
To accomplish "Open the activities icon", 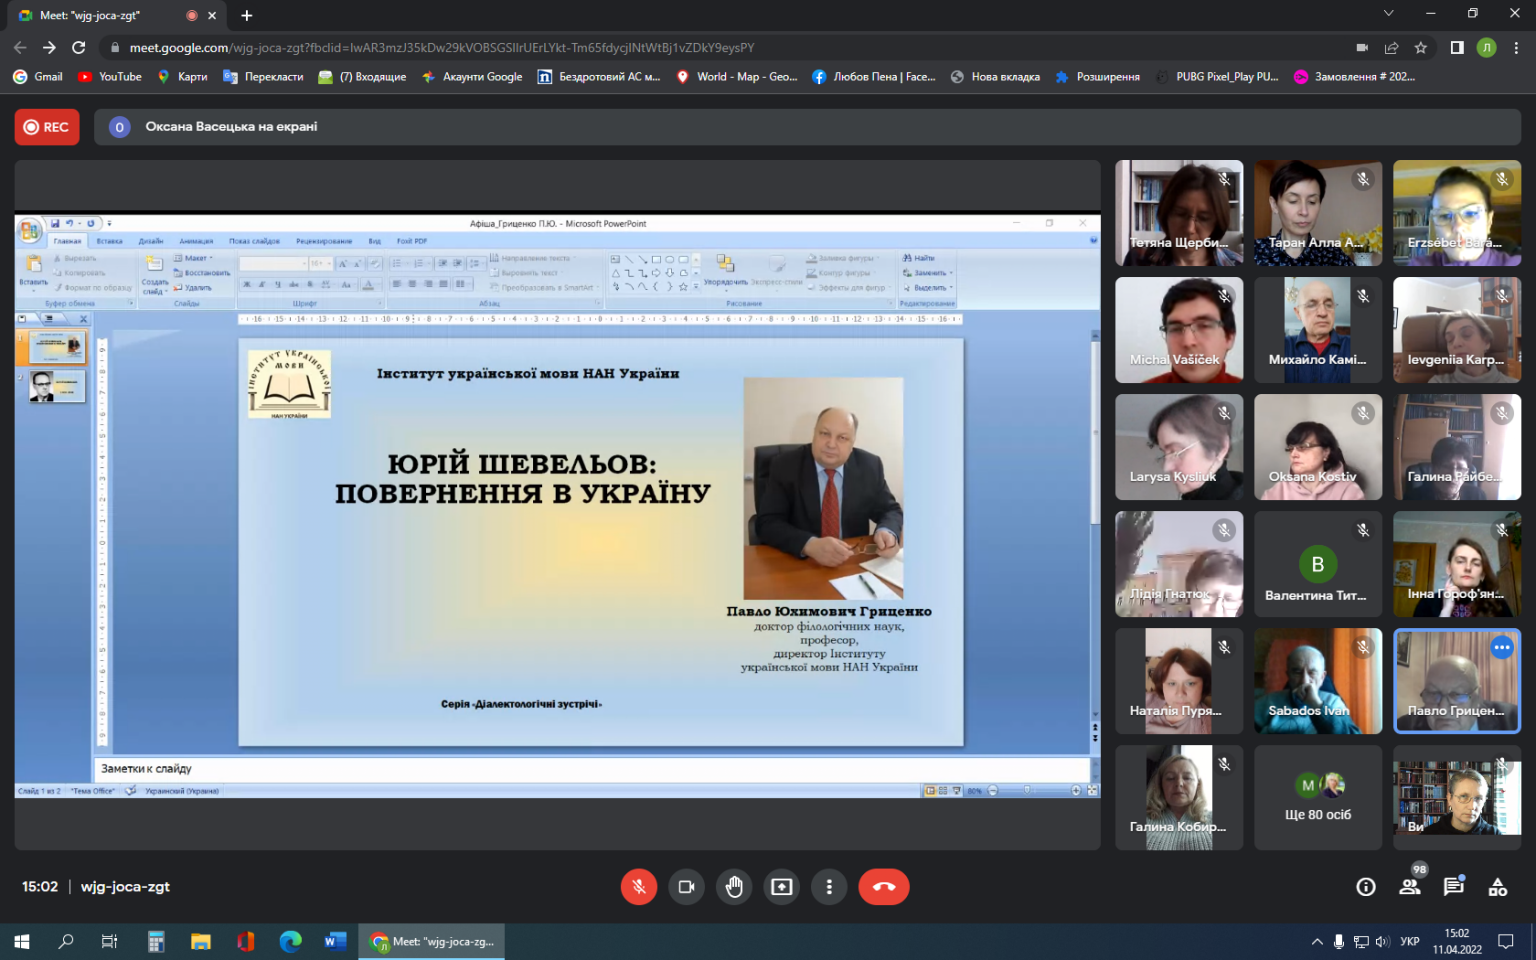I will coord(1498,887).
